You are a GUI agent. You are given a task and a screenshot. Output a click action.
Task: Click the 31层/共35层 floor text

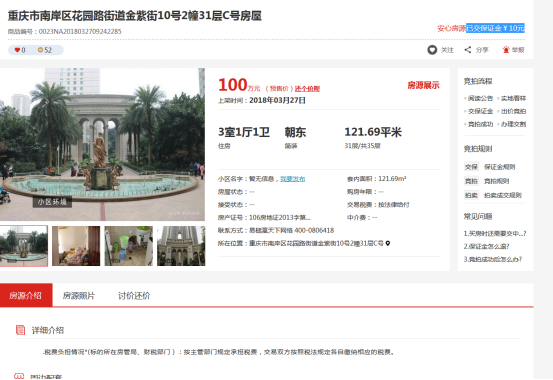tap(362, 146)
